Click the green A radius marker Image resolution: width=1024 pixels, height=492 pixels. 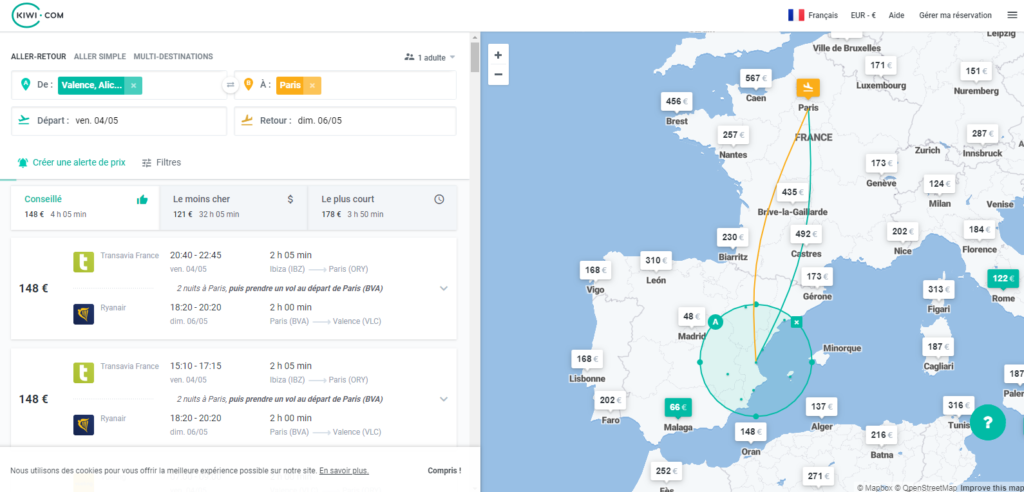[715, 321]
